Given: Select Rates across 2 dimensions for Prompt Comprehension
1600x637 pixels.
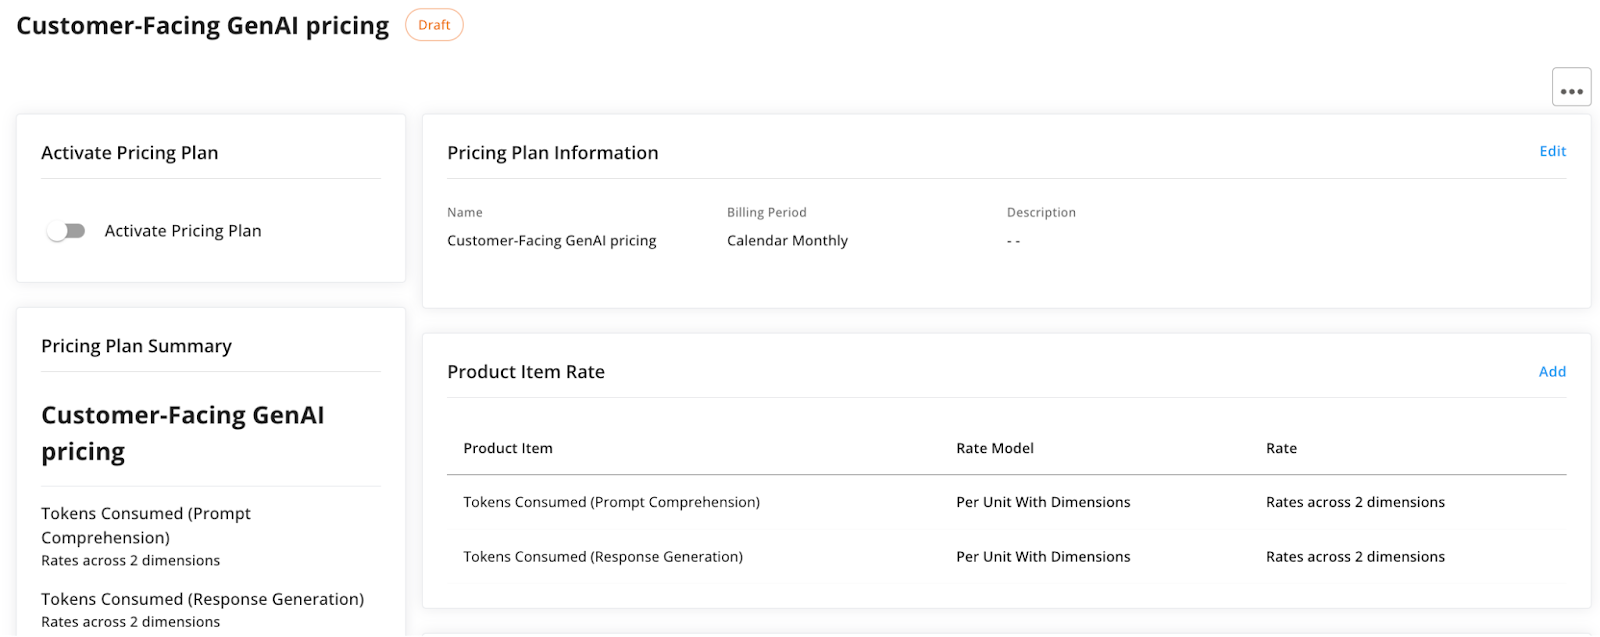Looking at the screenshot, I should pyautogui.click(x=1355, y=502).
